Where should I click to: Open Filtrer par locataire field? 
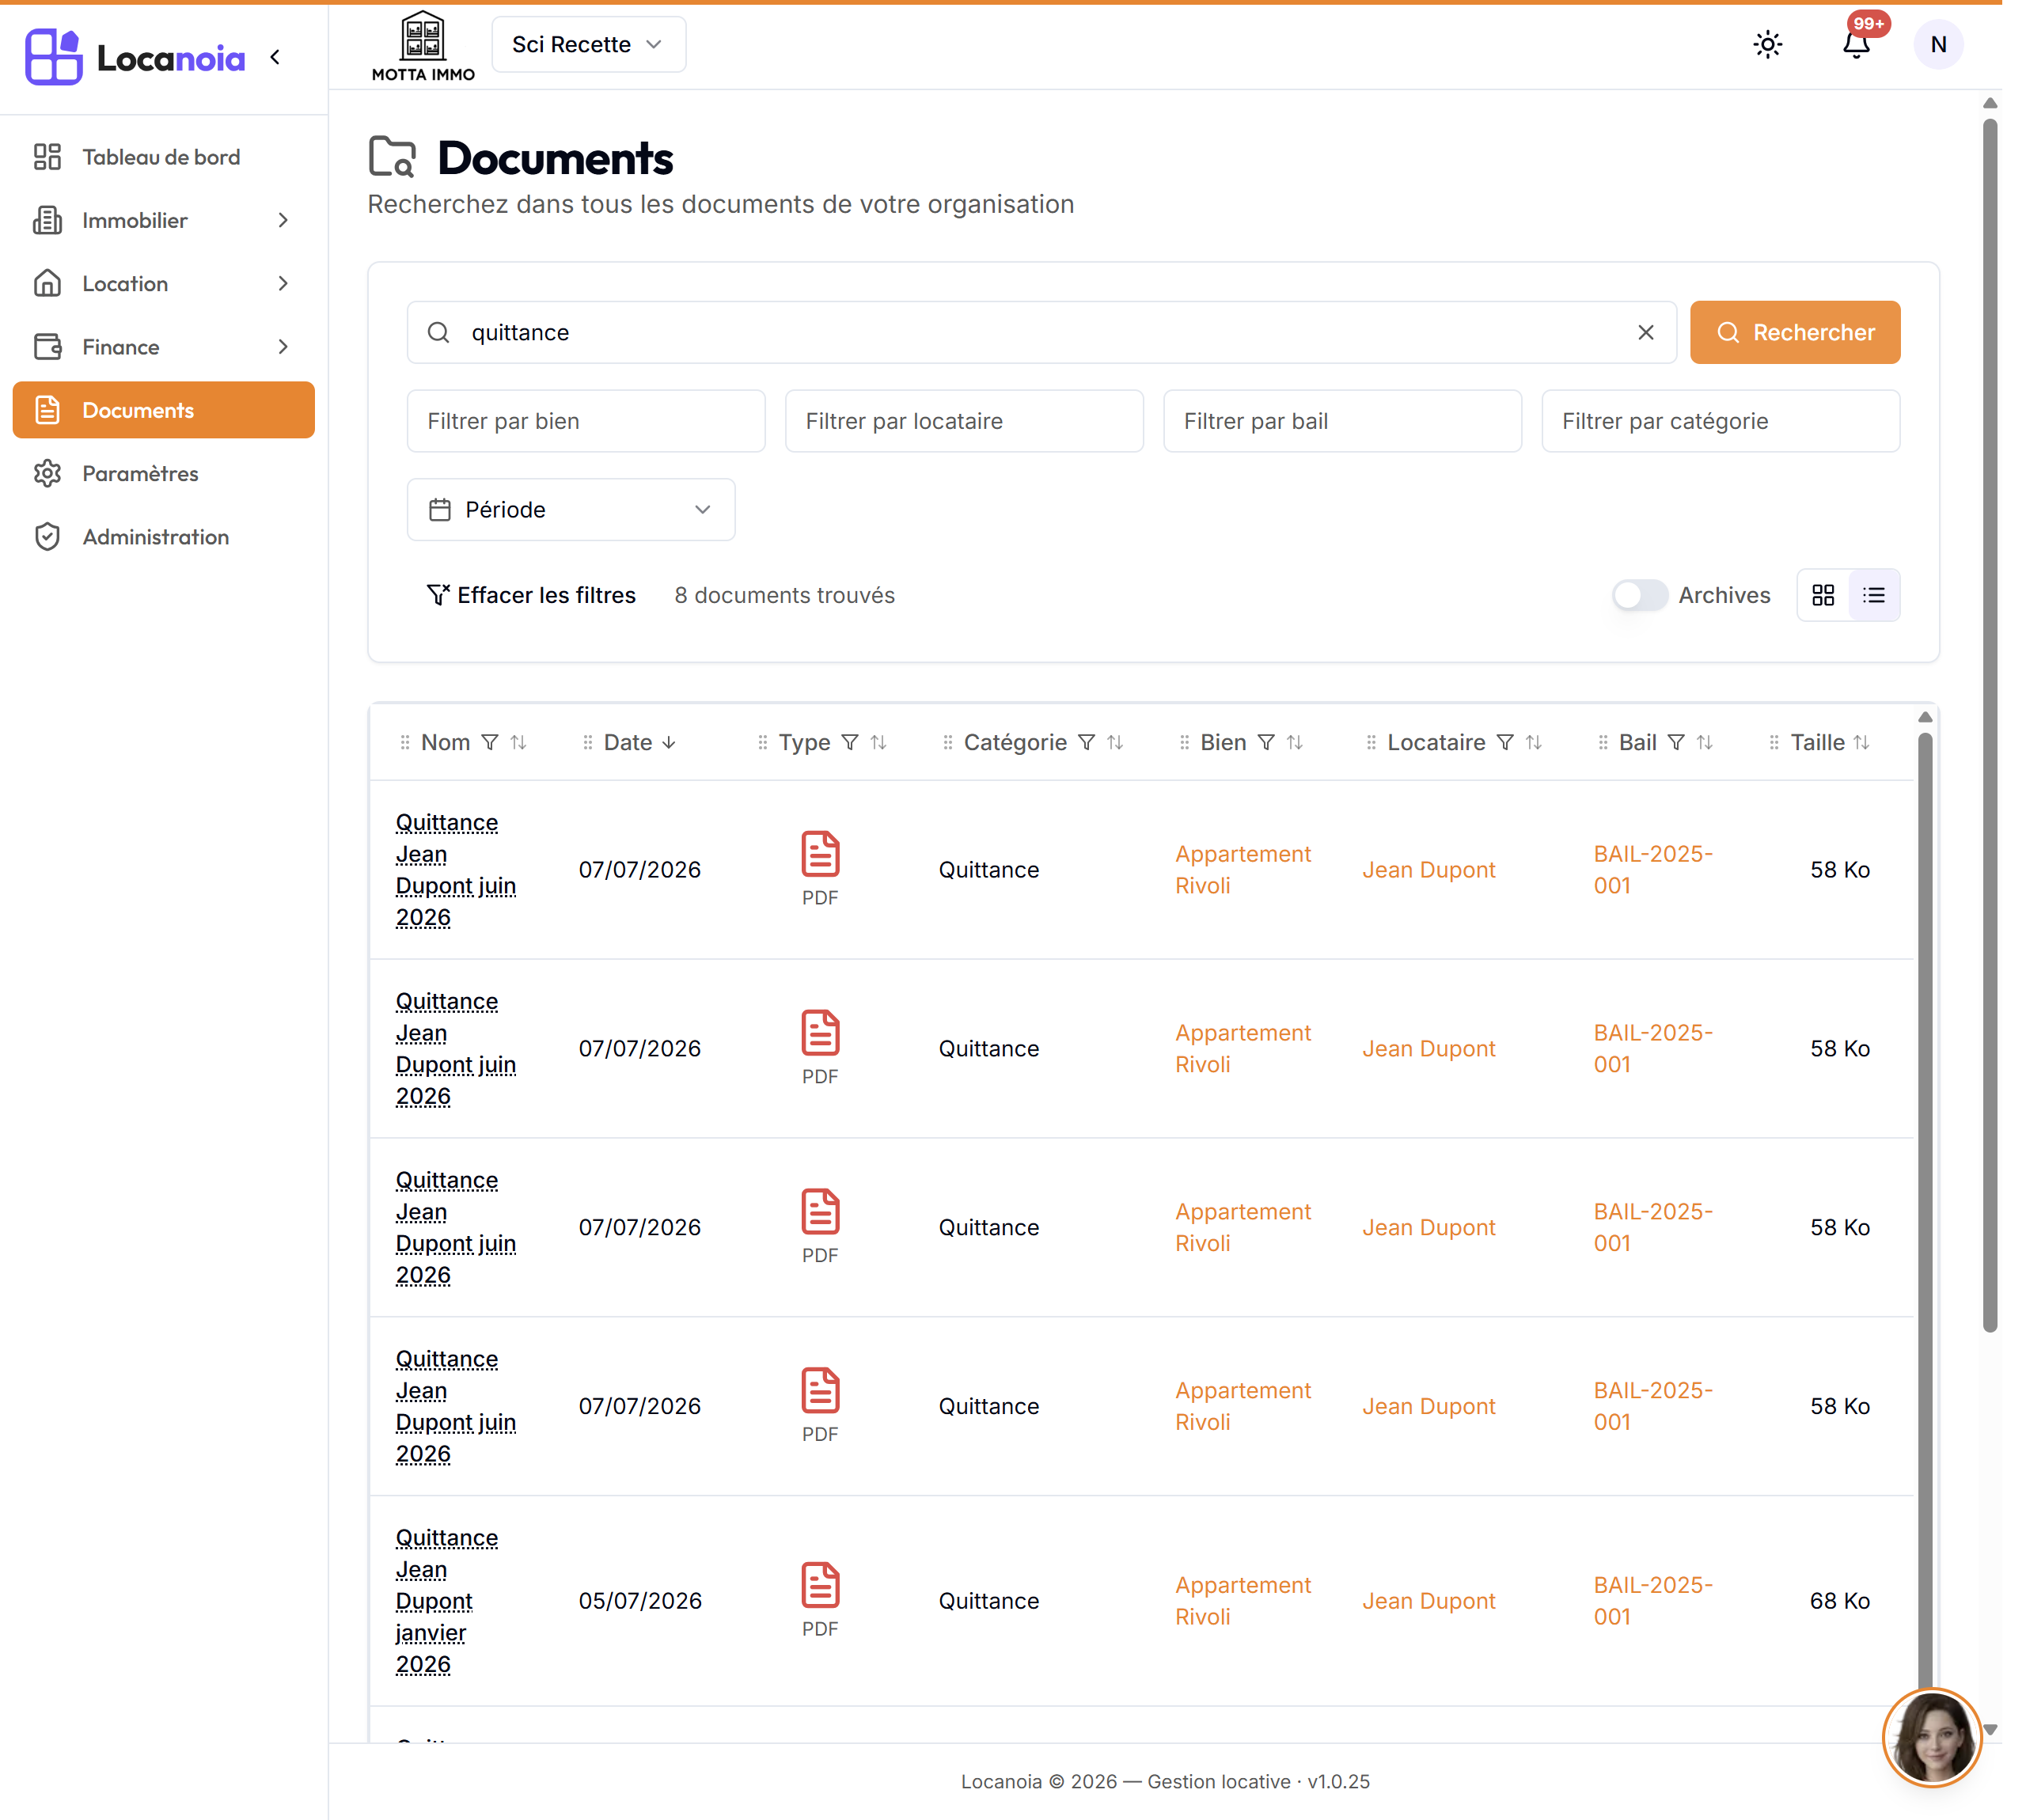tap(964, 422)
